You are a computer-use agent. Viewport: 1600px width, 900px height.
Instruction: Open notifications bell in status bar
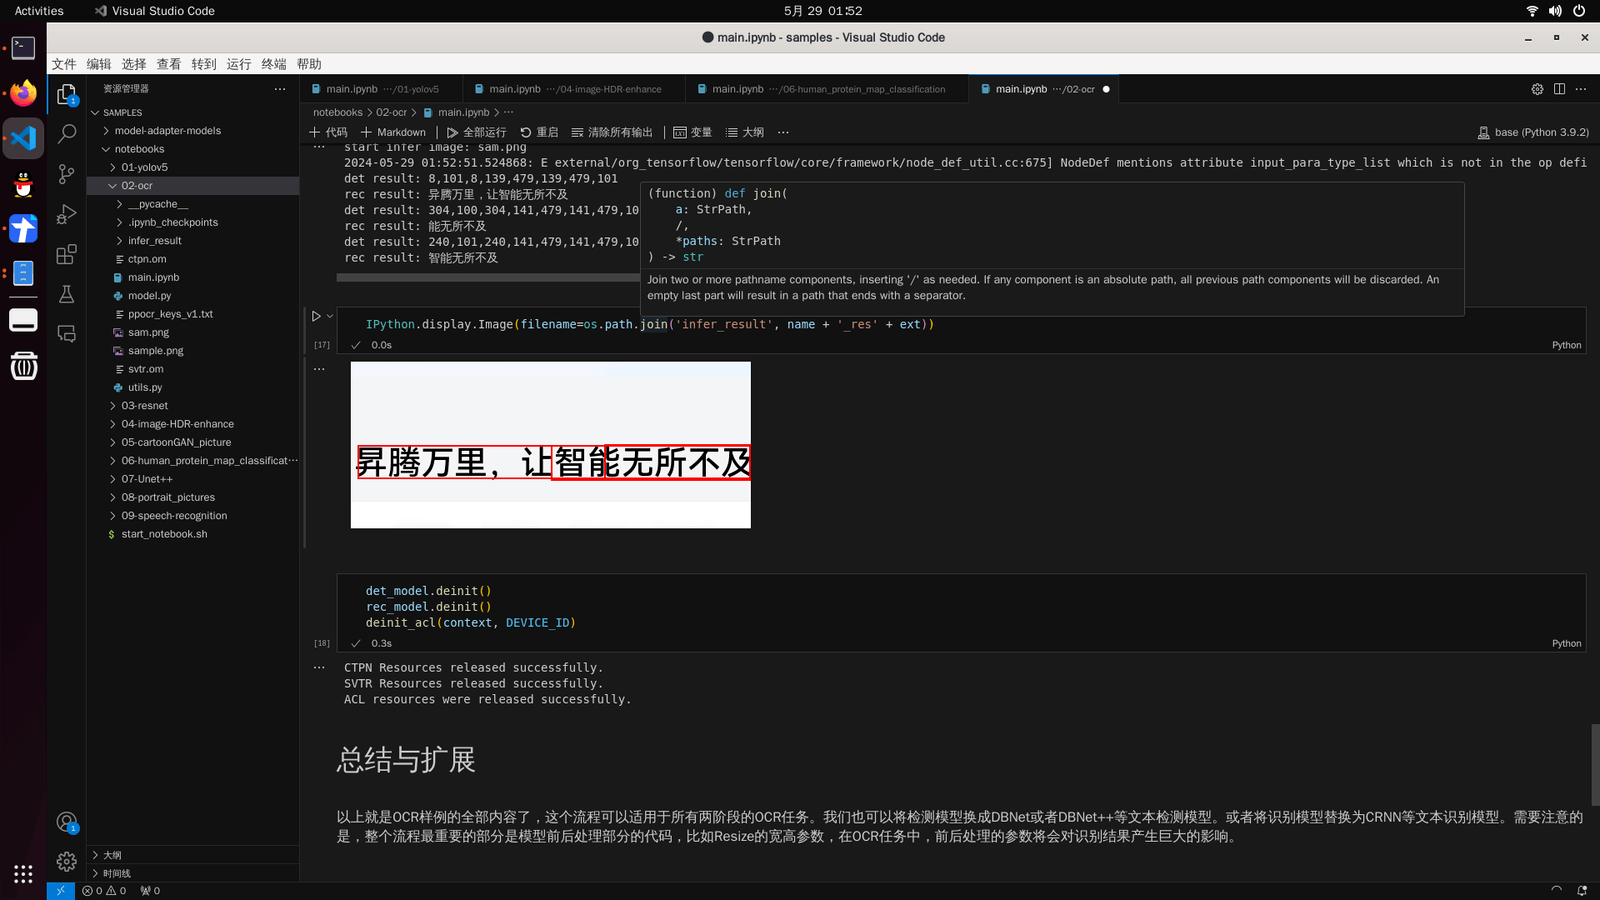[1582, 891]
